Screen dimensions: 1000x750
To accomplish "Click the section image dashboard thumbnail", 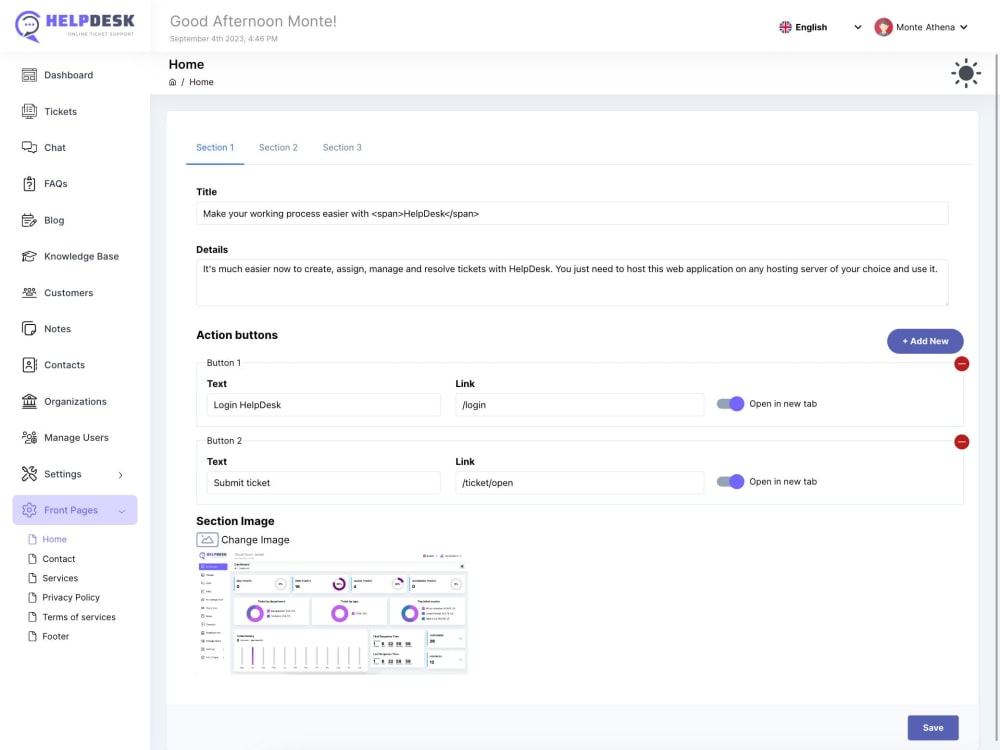I will point(332,612).
